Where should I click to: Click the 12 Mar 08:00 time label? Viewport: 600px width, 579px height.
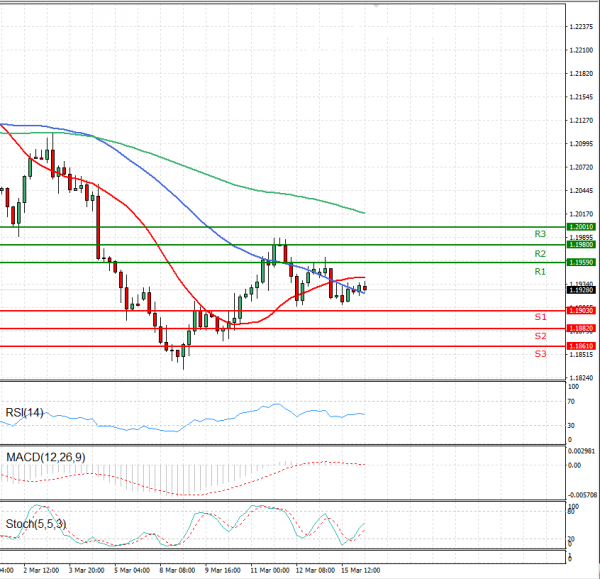click(315, 571)
